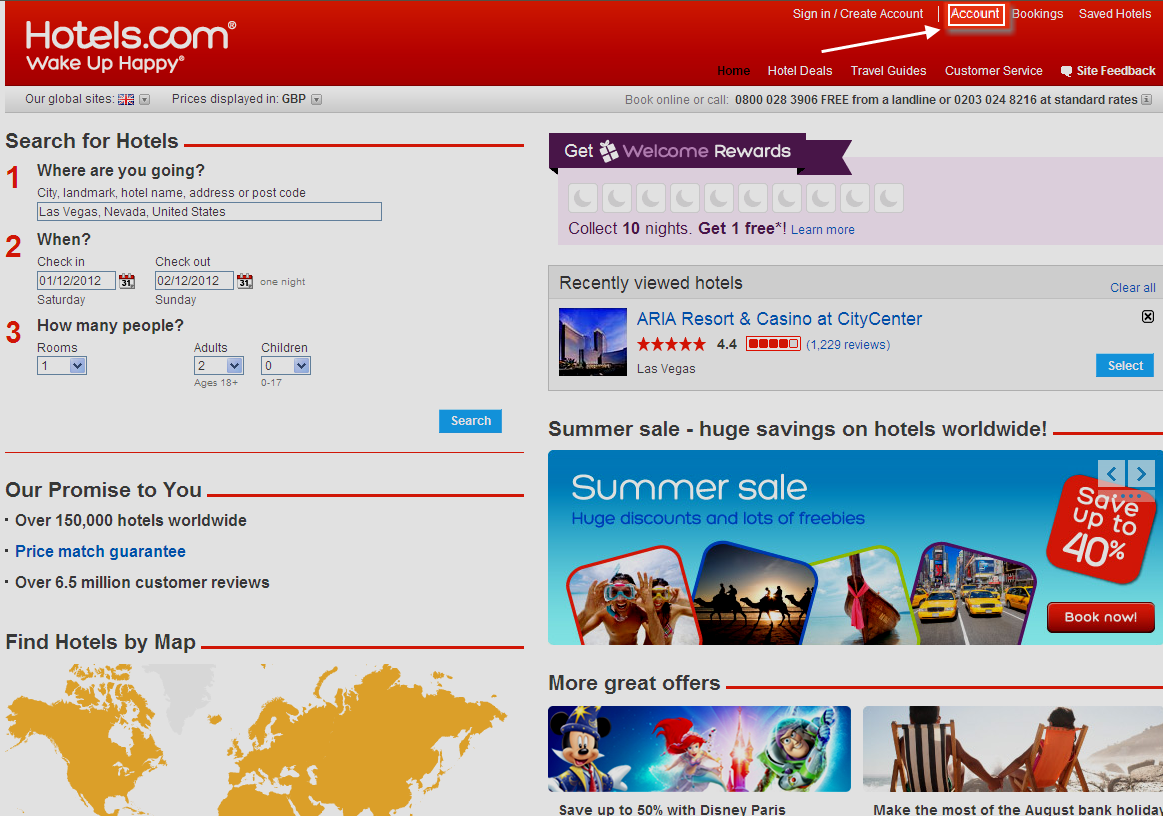This screenshot has height=816, width=1163.
Task: Select the ARIA Resort hotel
Action: [1125, 365]
